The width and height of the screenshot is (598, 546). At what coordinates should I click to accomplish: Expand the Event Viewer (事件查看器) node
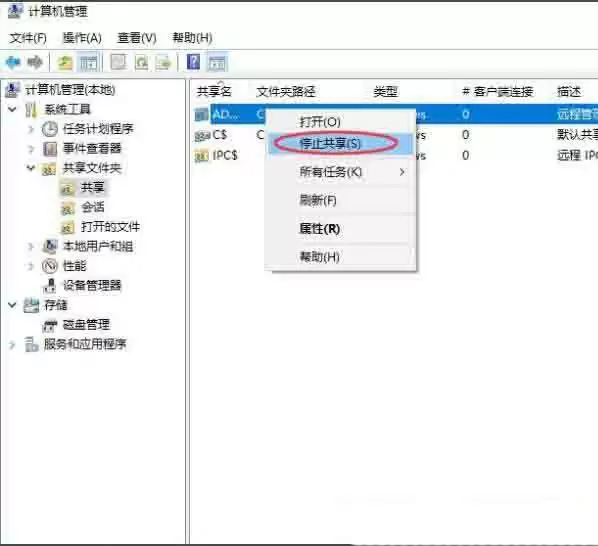31,149
